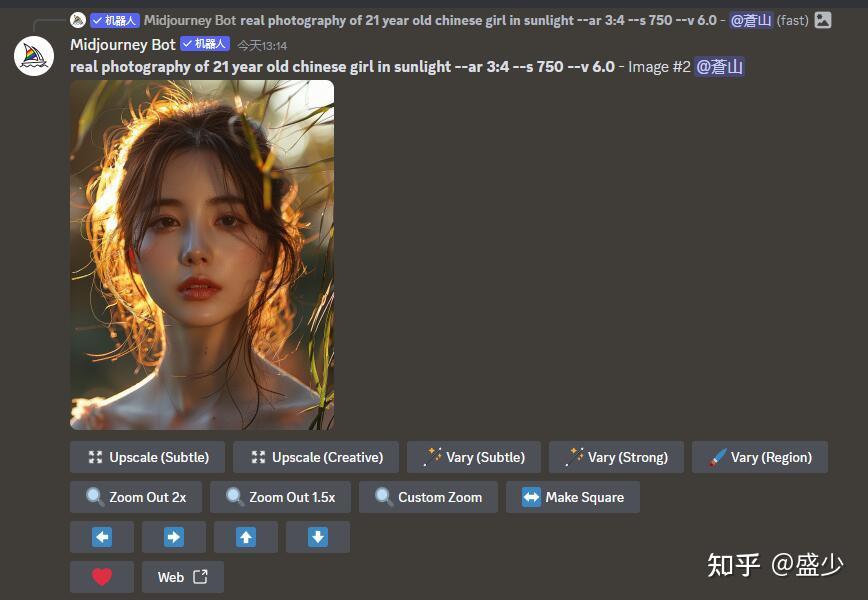Pan the image upward with the up arrow
Image resolution: width=868 pixels, height=600 pixels.
245,537
